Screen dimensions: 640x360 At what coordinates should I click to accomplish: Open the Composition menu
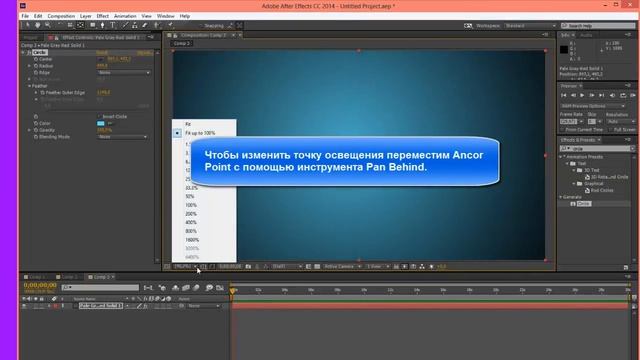[61, 16]
